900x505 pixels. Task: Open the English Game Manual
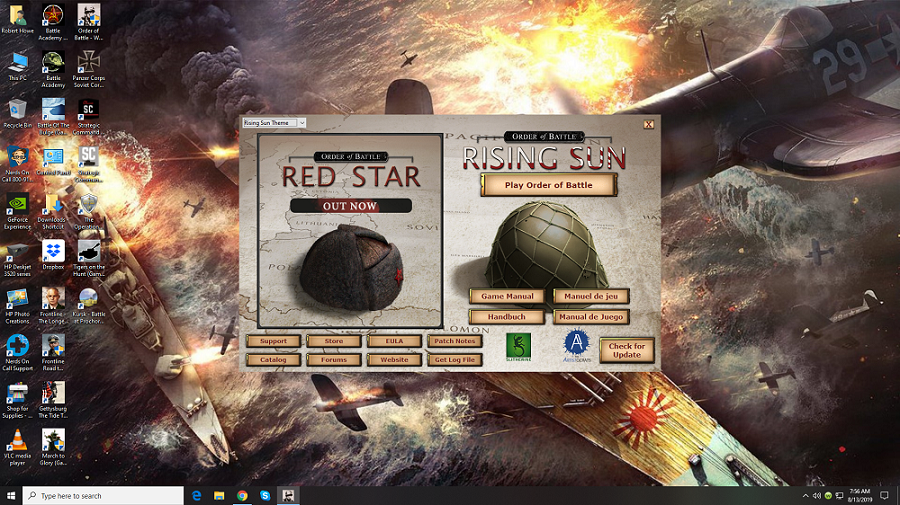click(507, 296)
